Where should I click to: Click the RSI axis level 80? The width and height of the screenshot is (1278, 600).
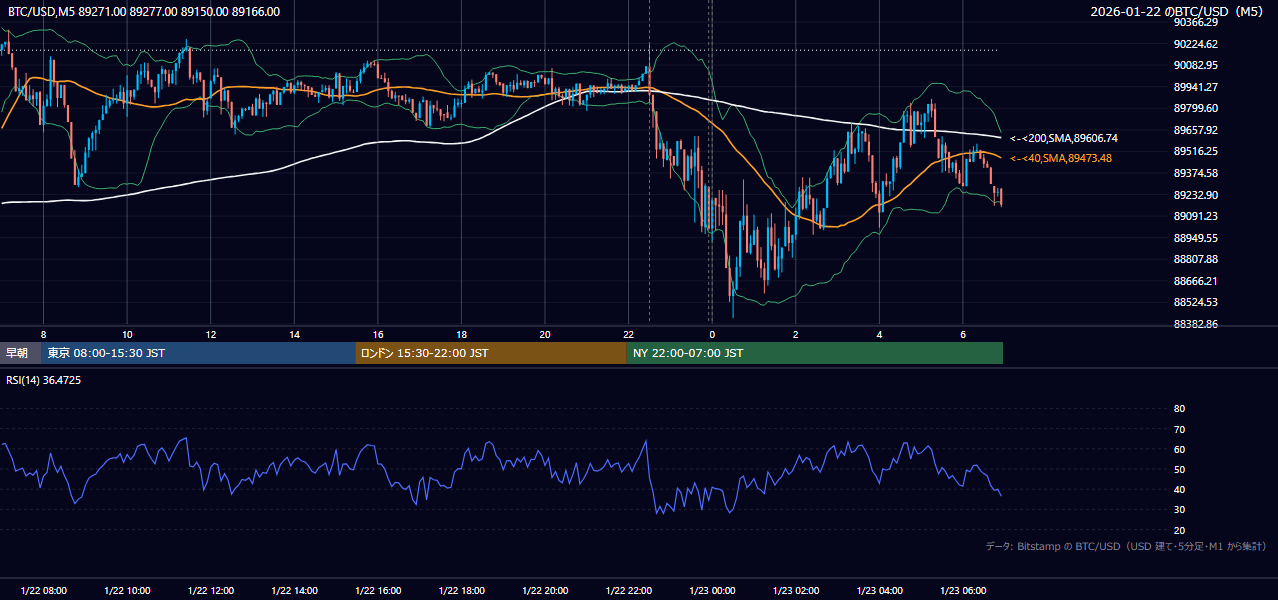(1179, 409)
